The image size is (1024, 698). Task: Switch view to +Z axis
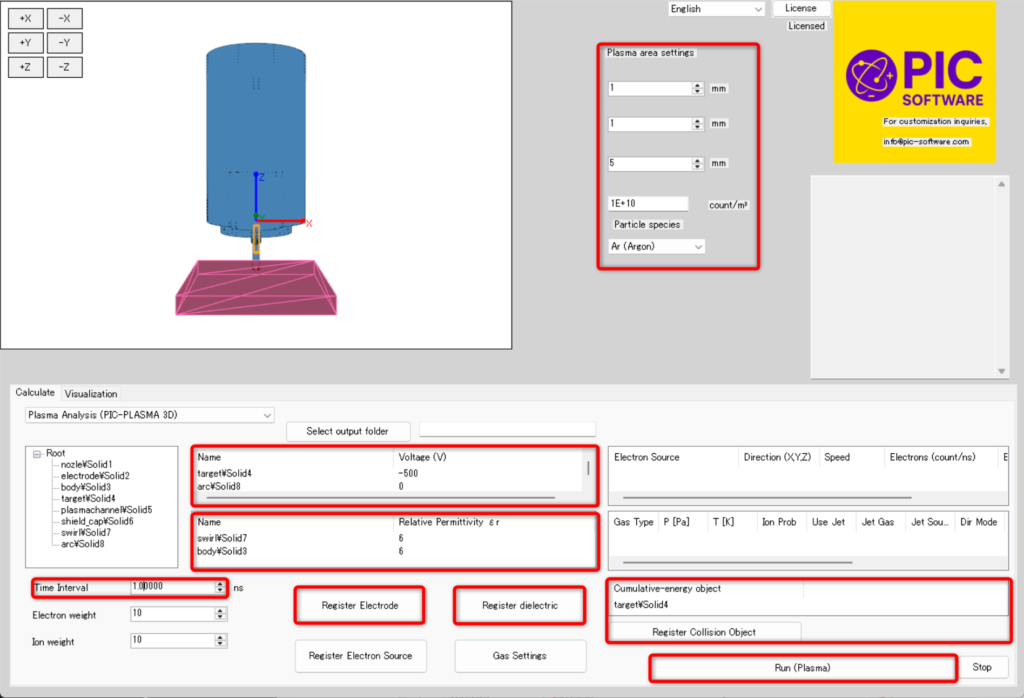[x=25, y=67]
